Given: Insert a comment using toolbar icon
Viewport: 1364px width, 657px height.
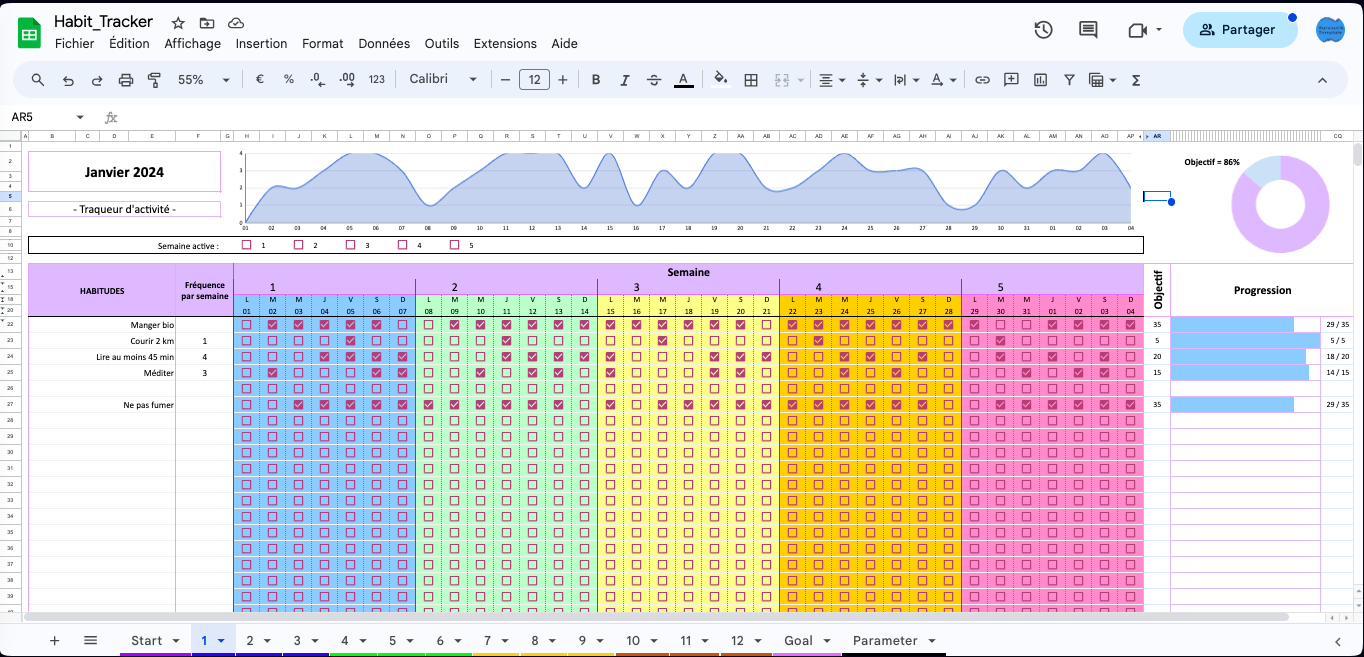Looking at the screenshot, I should pyautogui.click(x=1011, y=79).
